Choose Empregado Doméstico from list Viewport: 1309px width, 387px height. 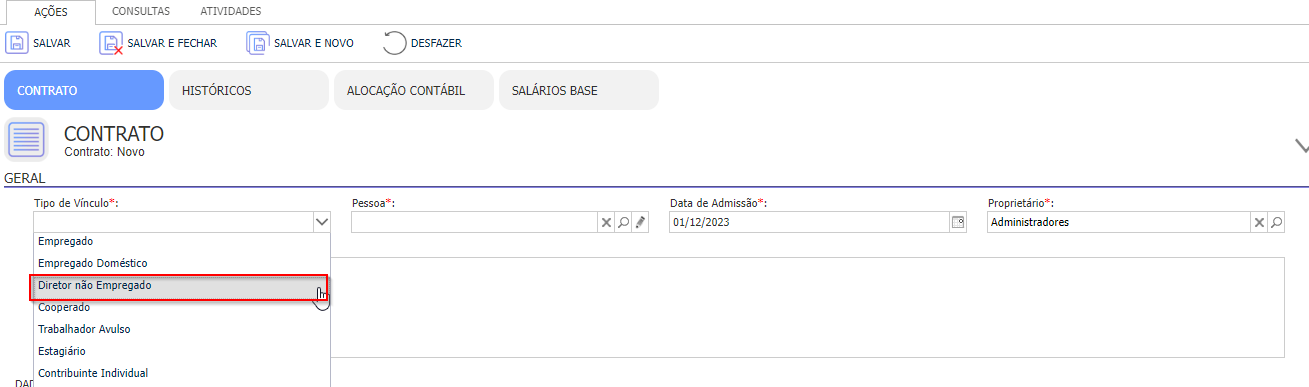click(180, 263)
